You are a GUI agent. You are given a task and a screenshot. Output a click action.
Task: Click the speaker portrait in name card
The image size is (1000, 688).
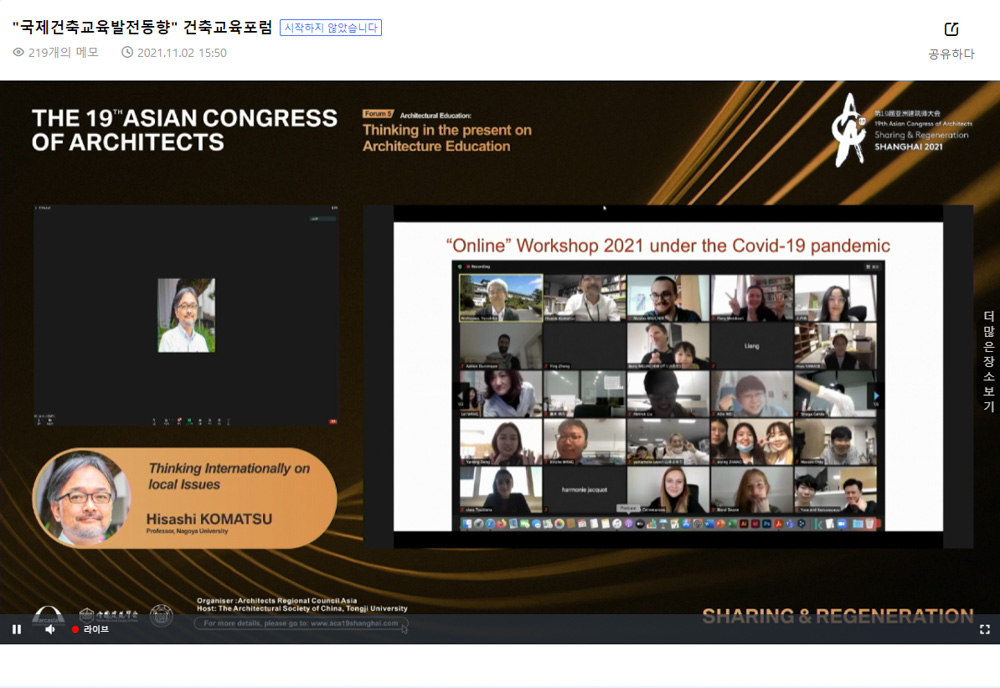click(82, 498)
